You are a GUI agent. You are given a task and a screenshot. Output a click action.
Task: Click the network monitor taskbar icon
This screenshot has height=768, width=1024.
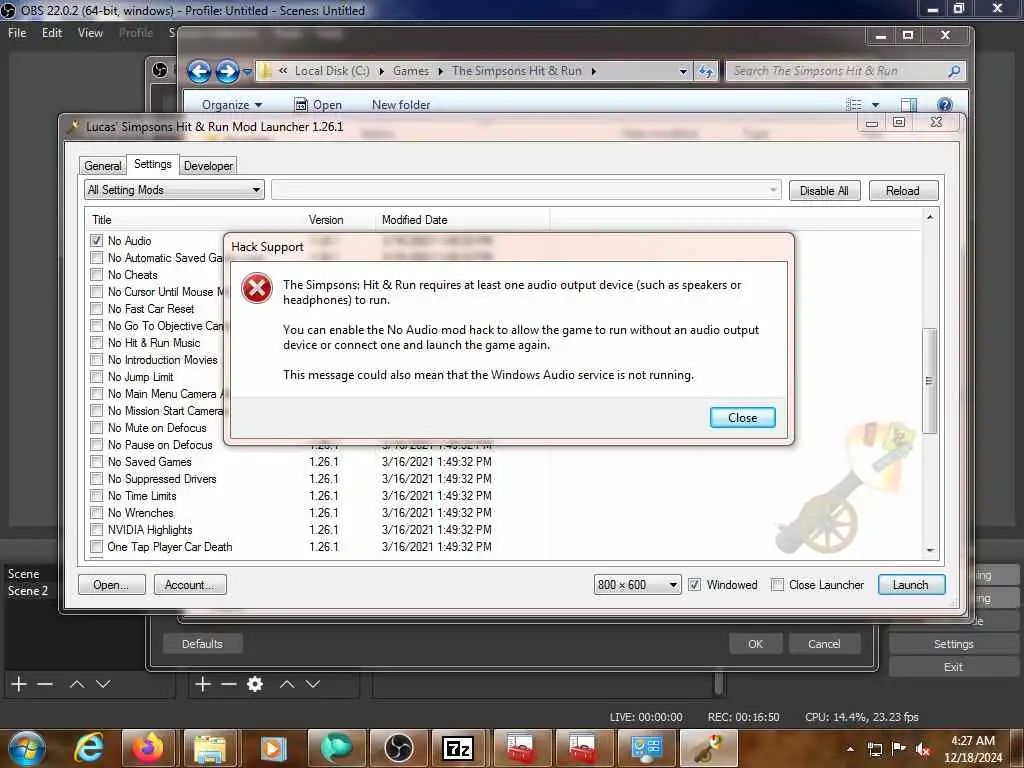click(x=647, y=748)
